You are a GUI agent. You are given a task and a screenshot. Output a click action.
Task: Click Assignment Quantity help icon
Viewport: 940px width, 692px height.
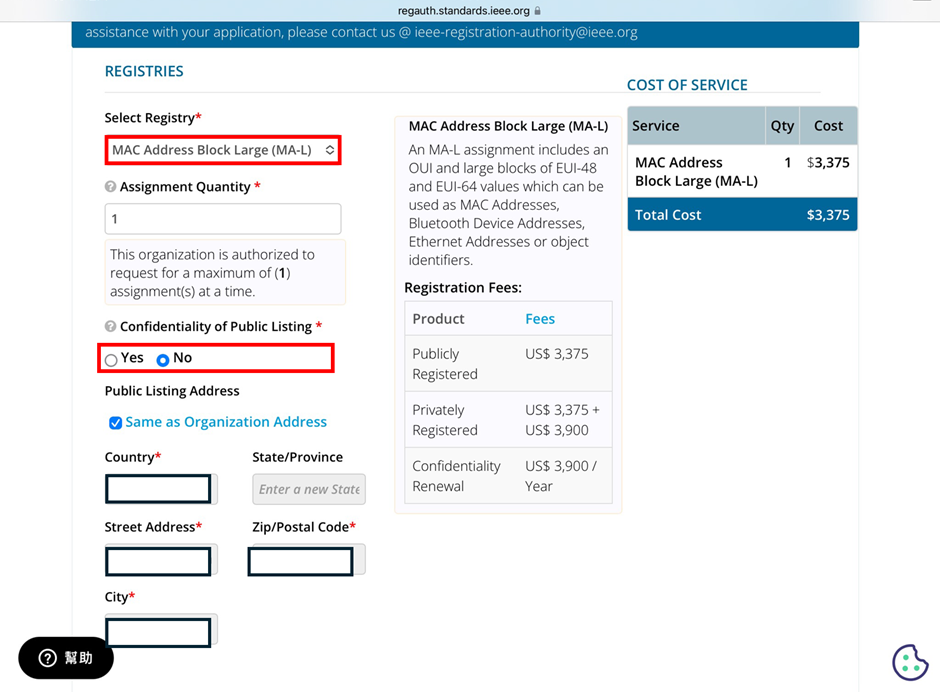(110, 186)
